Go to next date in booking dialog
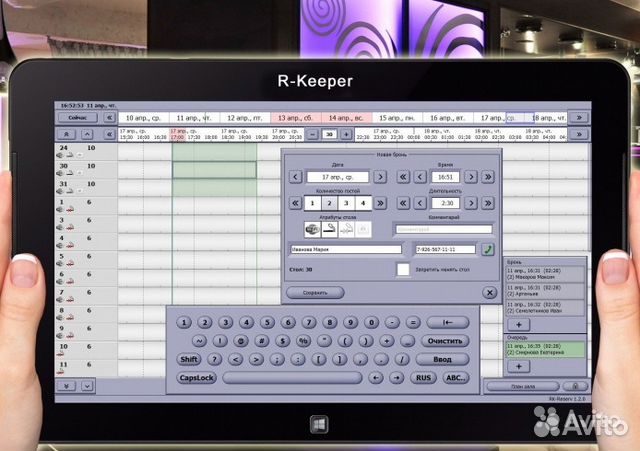 (380, 177)
